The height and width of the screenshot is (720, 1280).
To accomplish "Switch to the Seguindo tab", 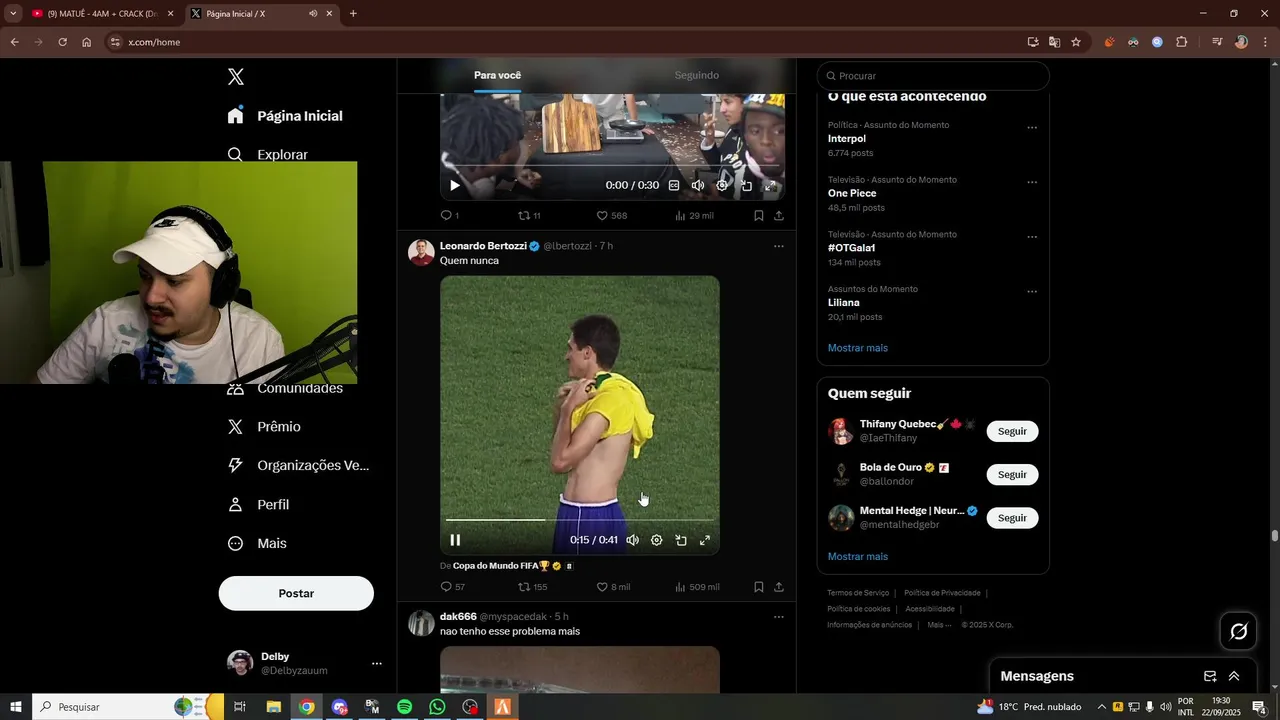I will (x=696, y=76).
